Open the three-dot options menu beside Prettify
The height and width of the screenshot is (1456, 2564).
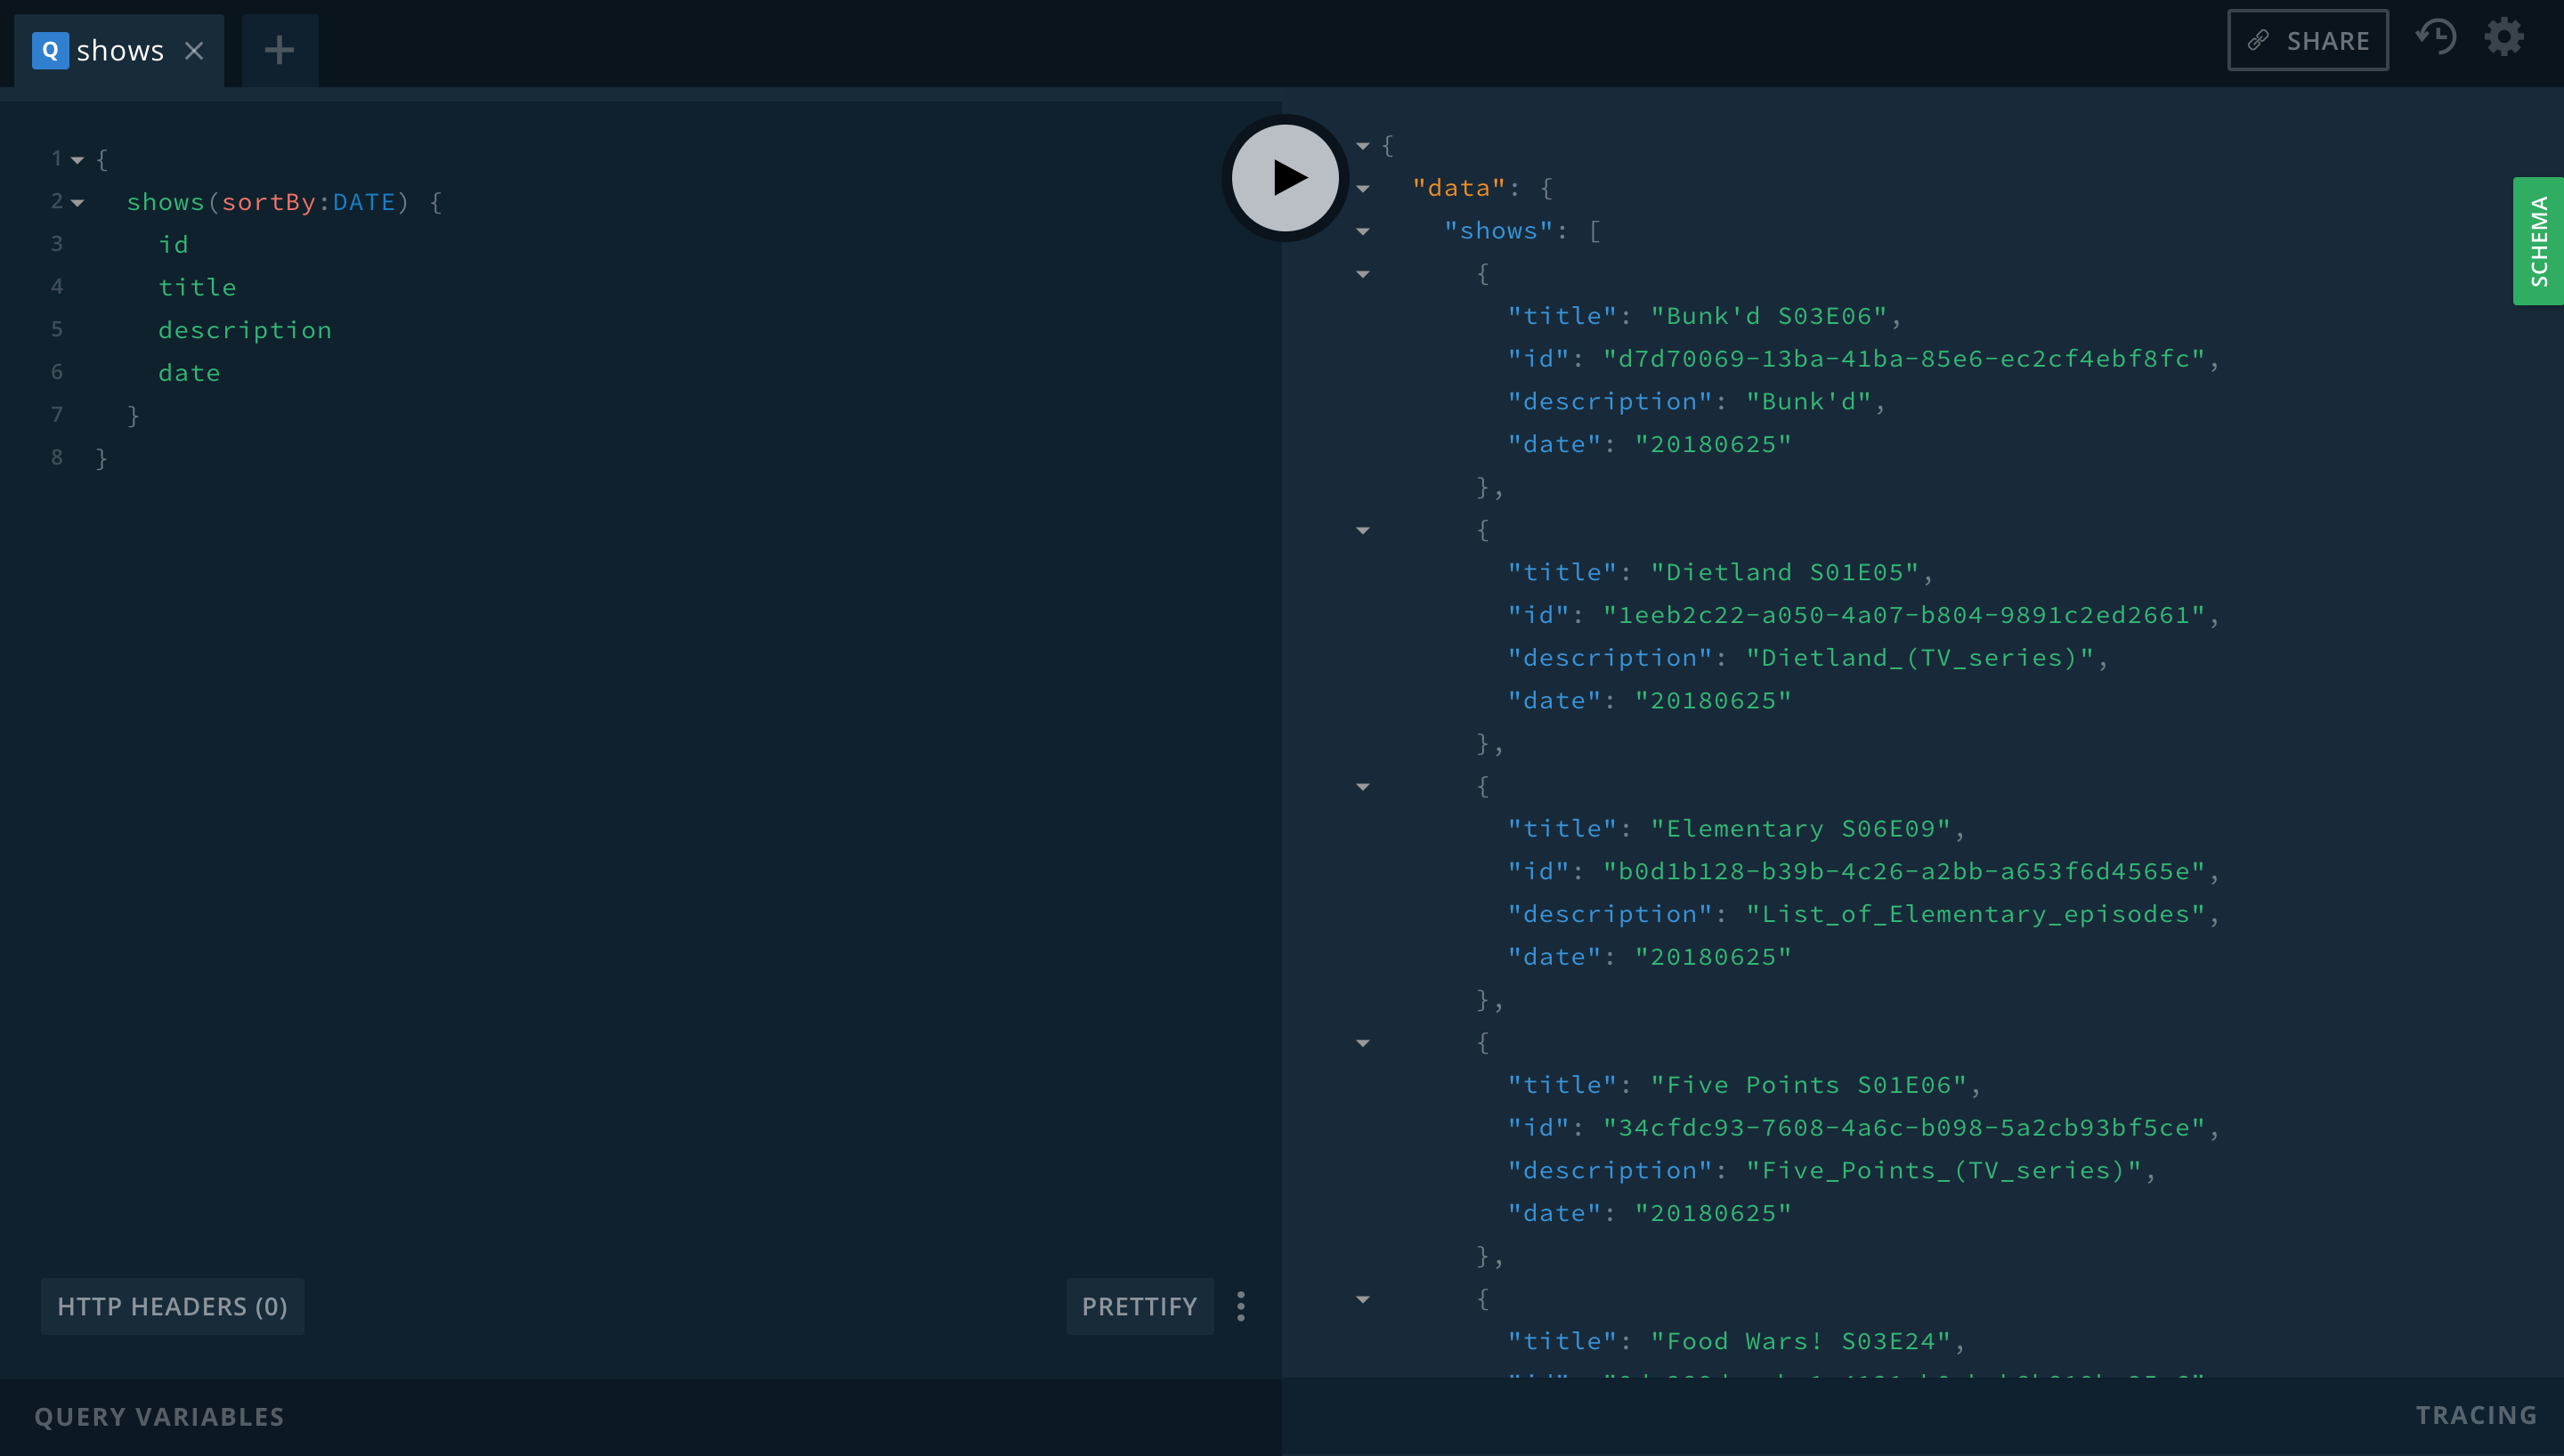tap(1241, 1306)
